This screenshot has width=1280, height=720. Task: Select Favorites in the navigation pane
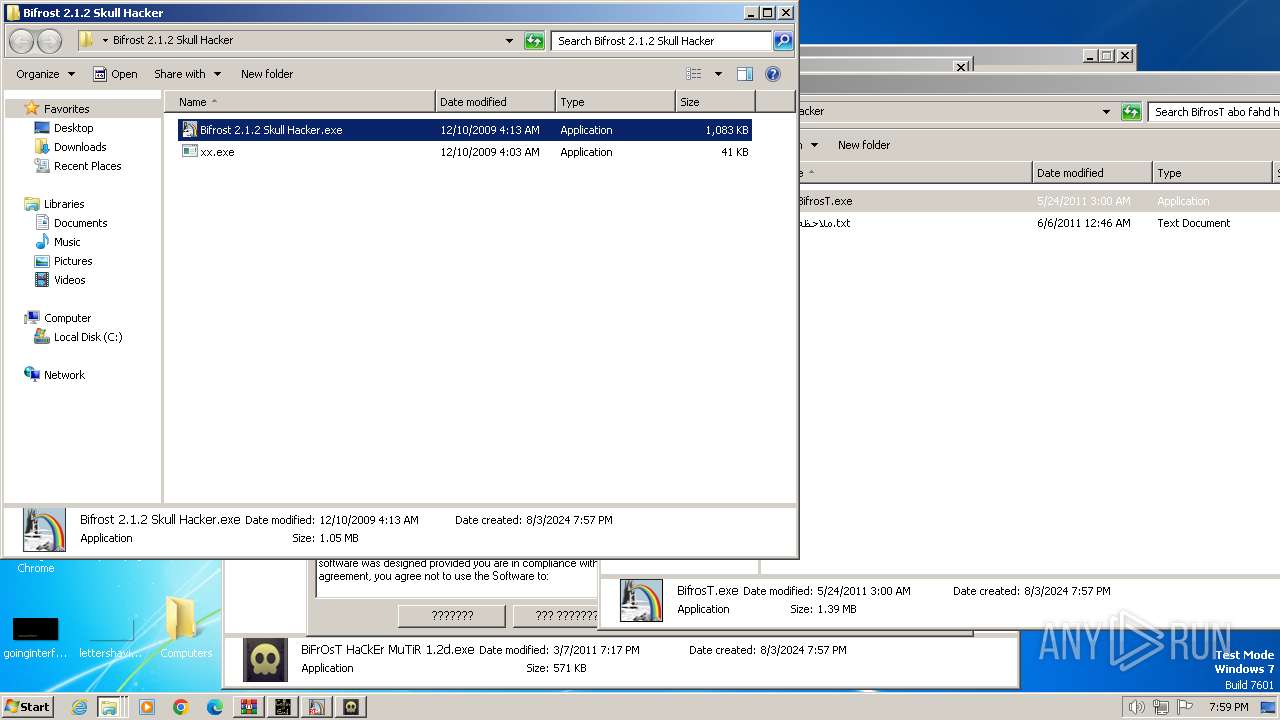(x=66, y=109)
